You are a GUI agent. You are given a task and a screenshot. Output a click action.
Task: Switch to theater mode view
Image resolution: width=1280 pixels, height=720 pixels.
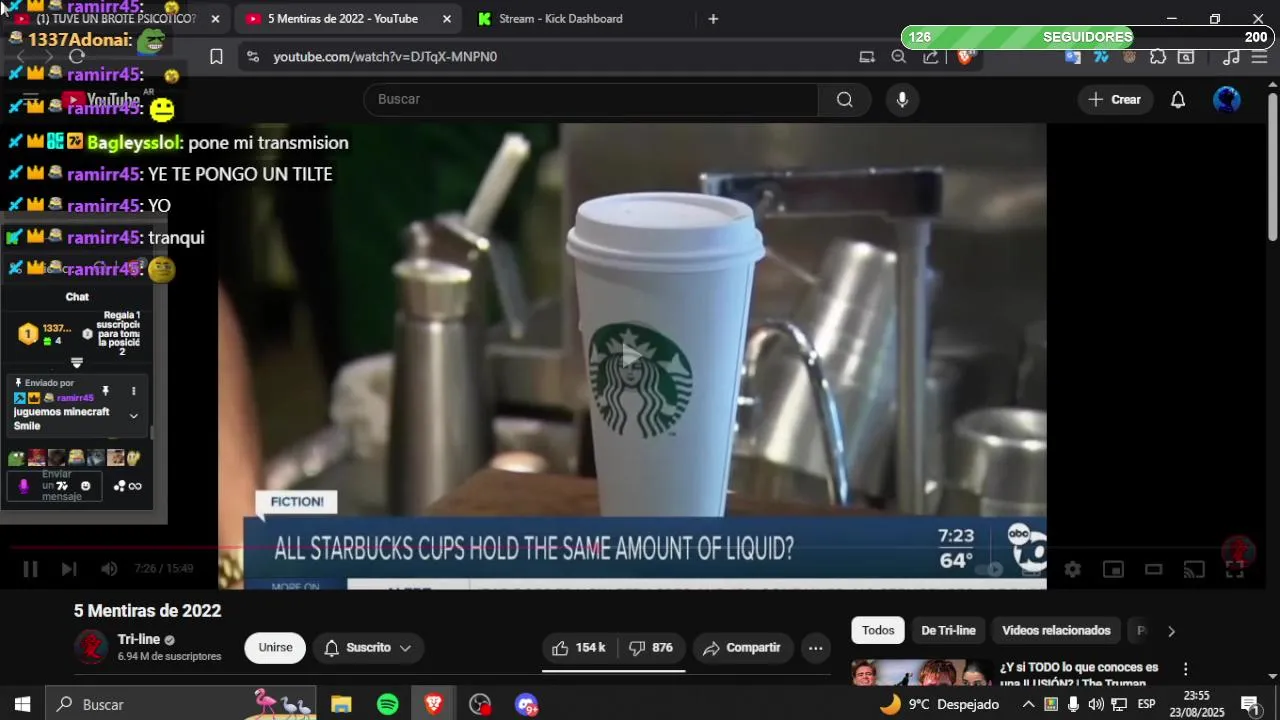(x=1153, y=569)
